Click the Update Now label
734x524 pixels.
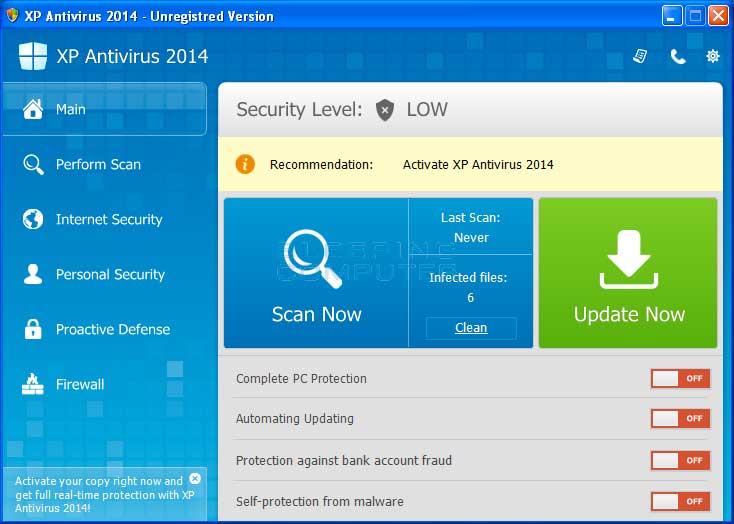[629, 314]
